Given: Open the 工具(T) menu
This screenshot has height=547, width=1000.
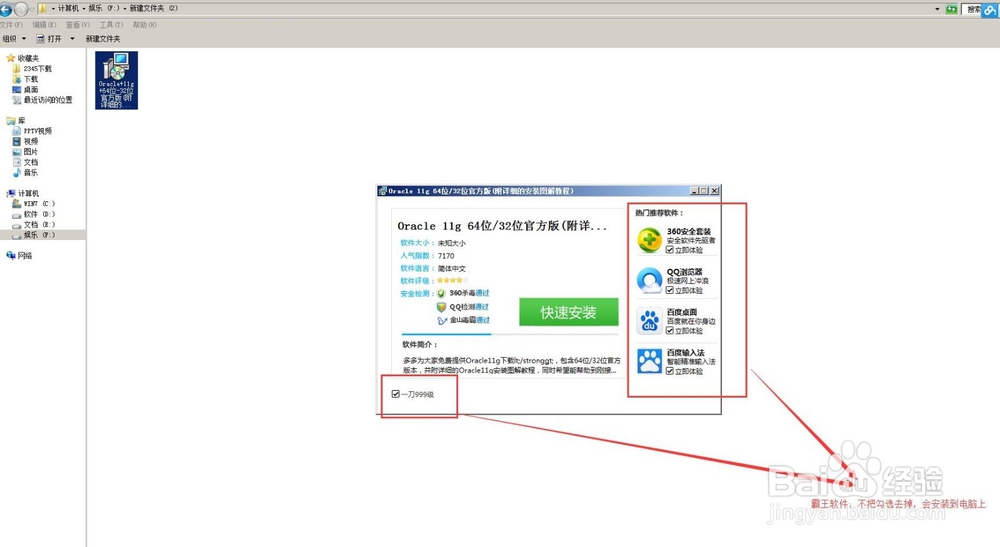Looking at the screenshot, I should click(x=111, y=25).
